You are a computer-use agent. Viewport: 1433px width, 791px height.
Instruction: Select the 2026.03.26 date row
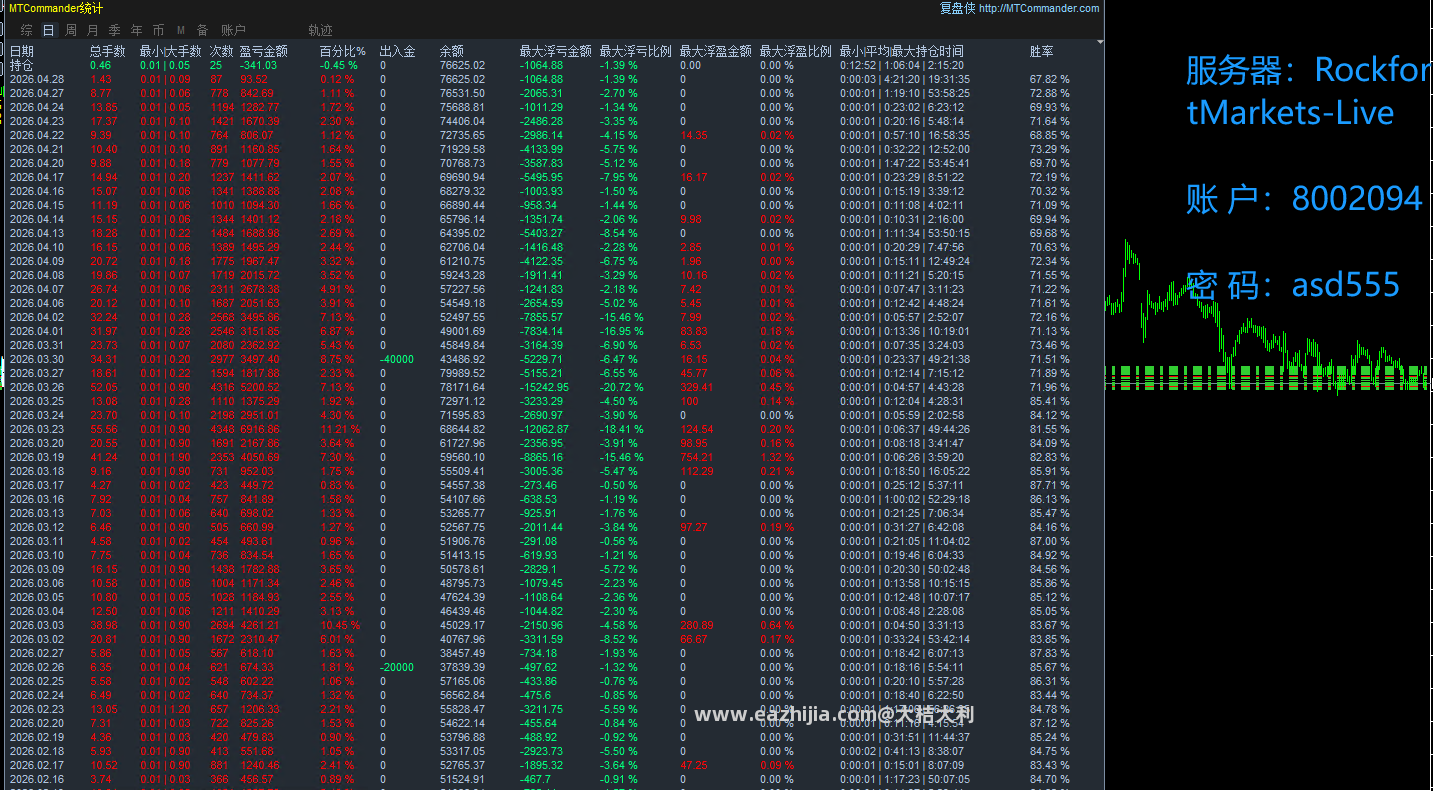click(x=37, y=387)
